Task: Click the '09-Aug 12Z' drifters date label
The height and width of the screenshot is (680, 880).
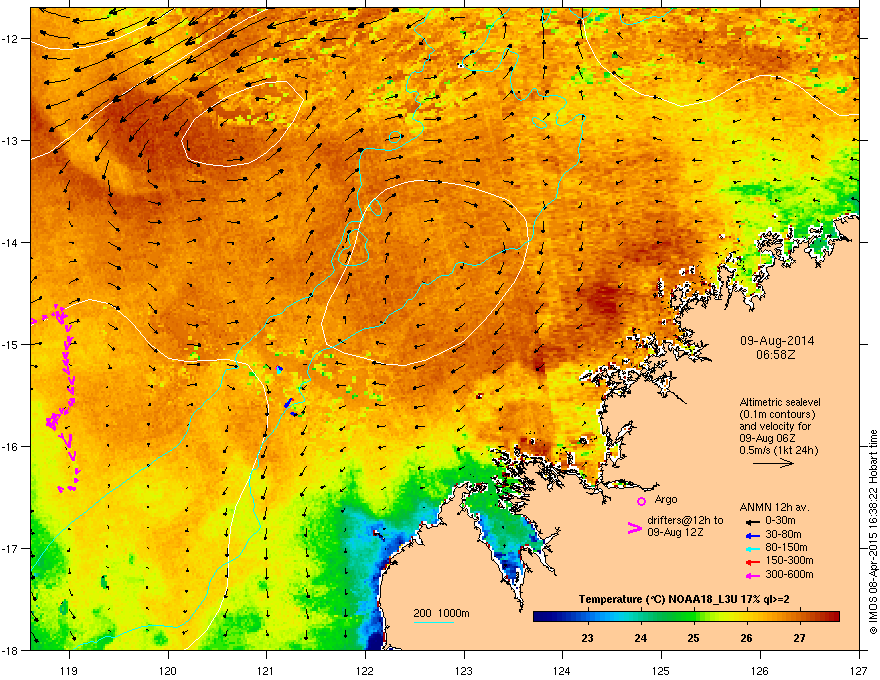Action: [675, 532]
